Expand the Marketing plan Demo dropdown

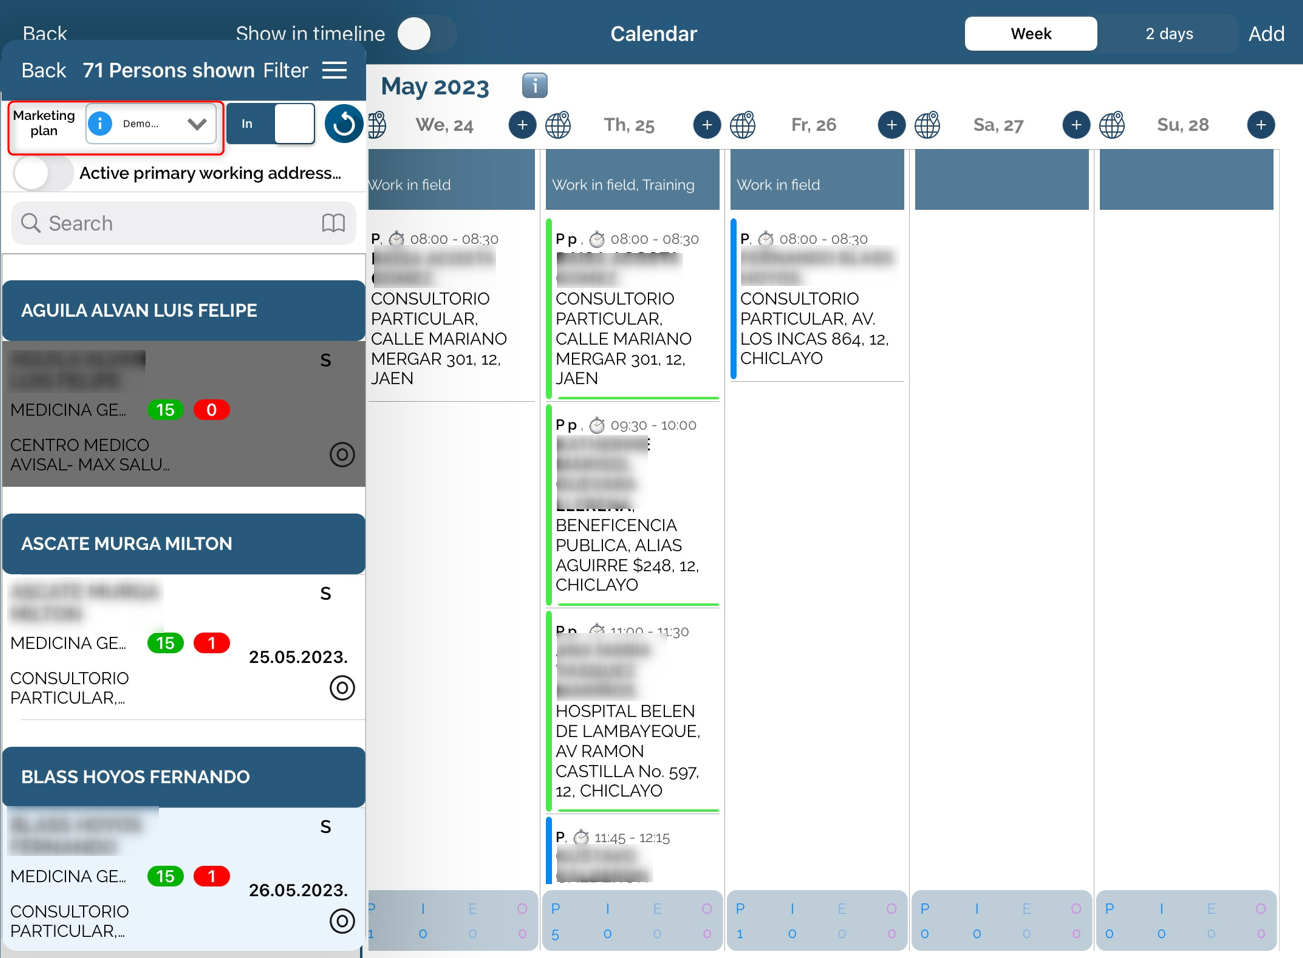point(196,124)
